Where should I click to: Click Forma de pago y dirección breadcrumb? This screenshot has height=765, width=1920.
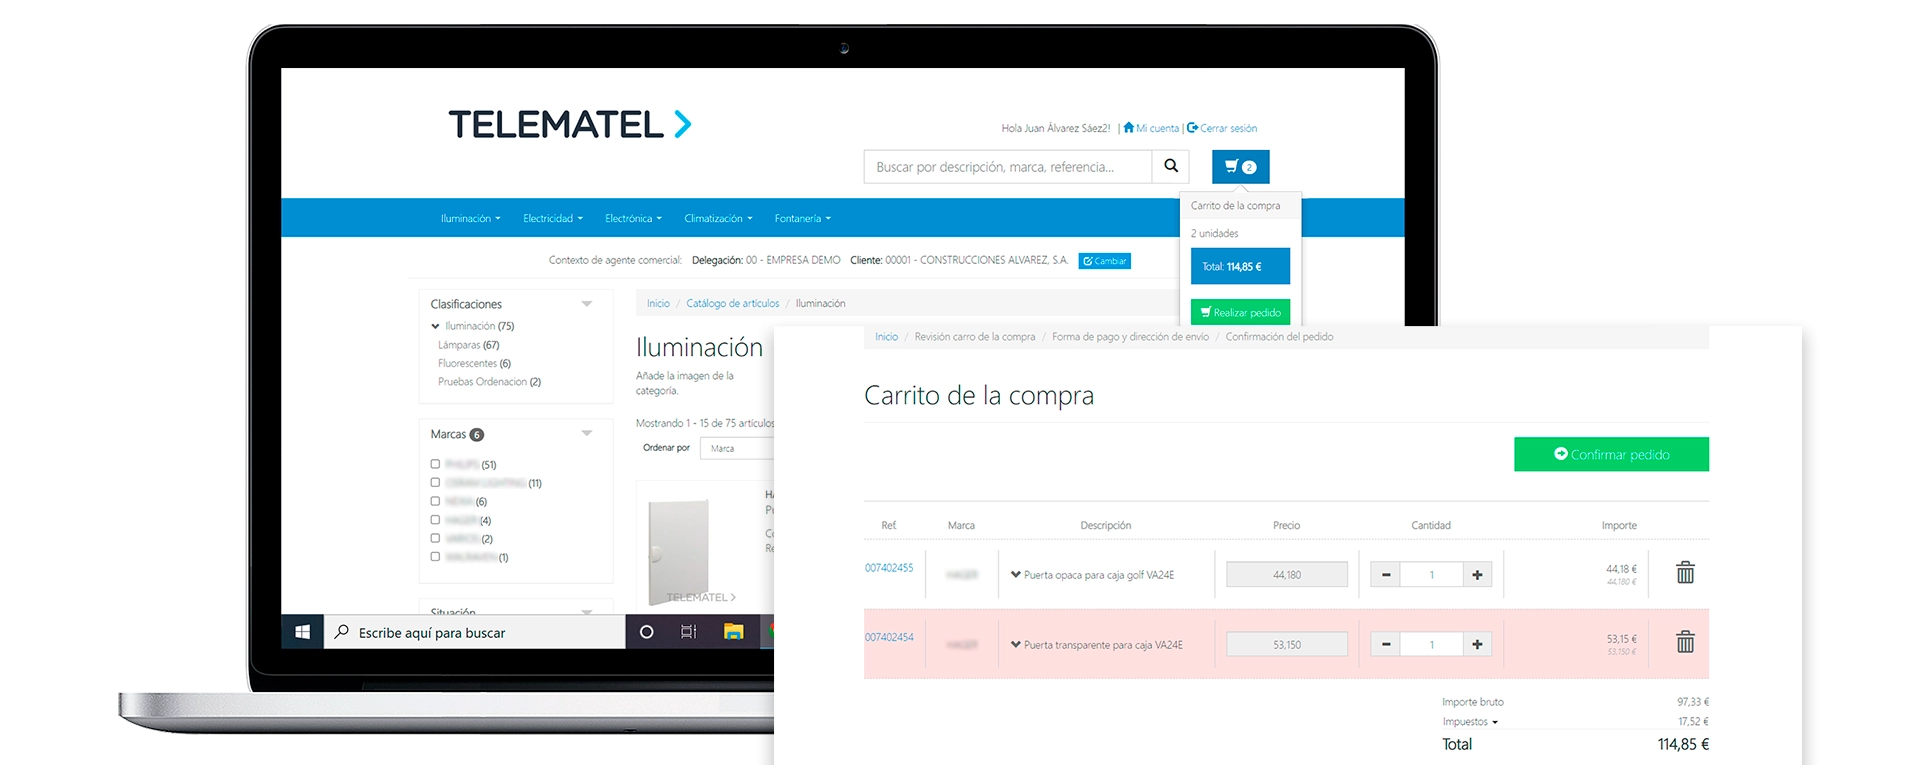(1130, 337)
